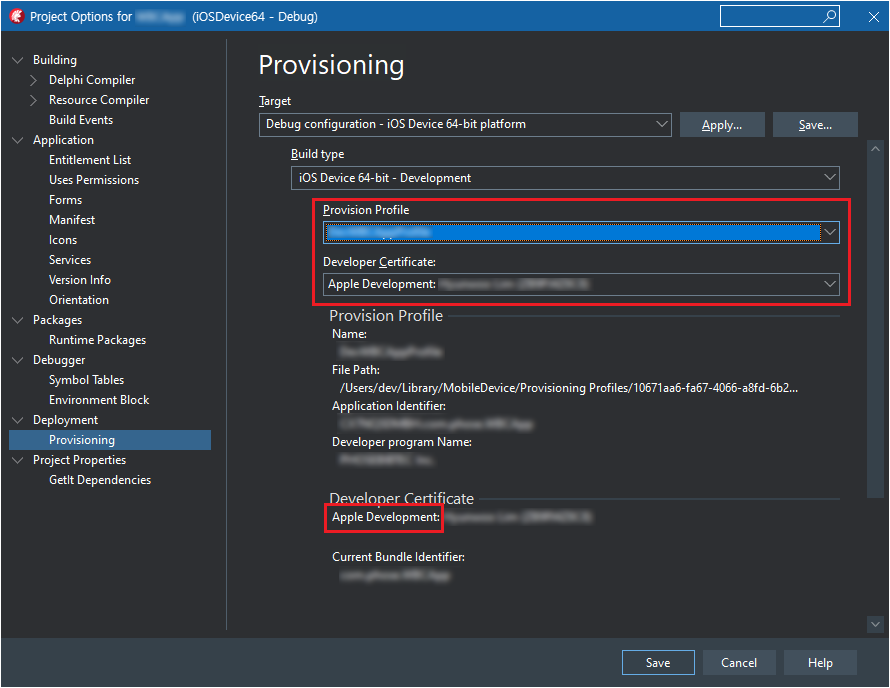Open the Build type dropdown
The width and height of the screenshot is (890, 688).
(565, 178)
